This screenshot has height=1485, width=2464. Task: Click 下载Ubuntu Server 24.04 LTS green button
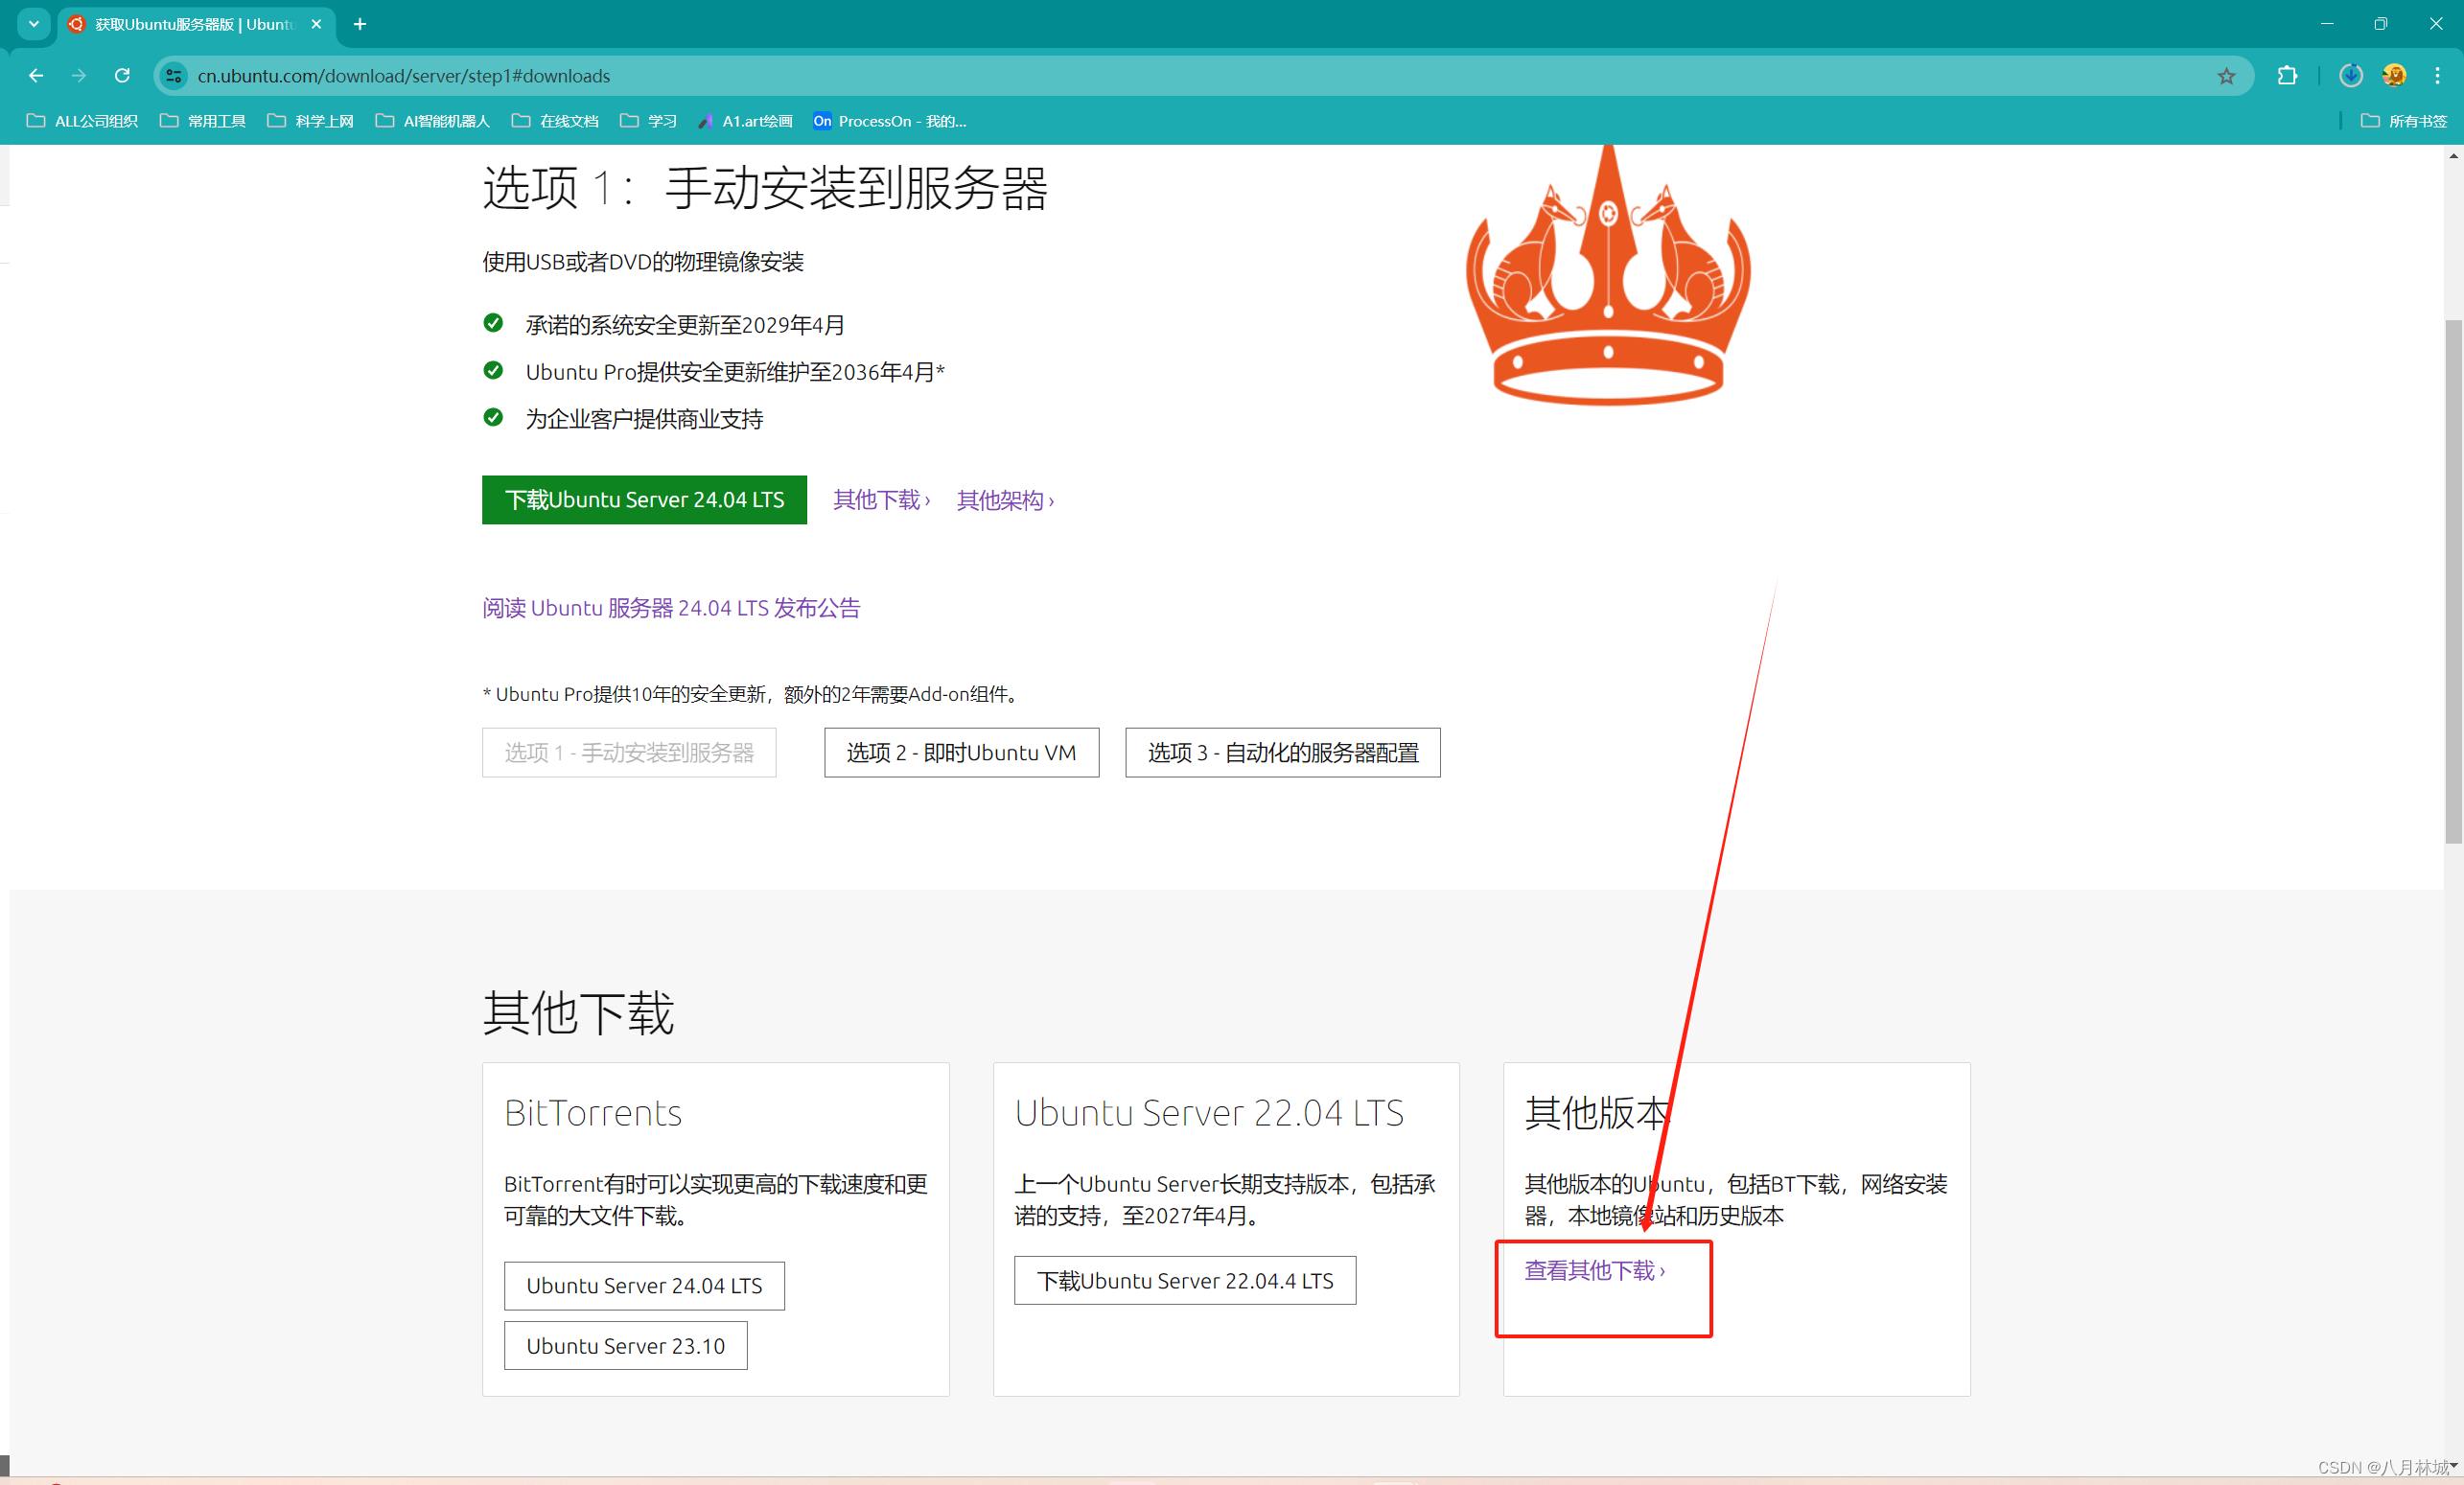(x=644, y=500)
